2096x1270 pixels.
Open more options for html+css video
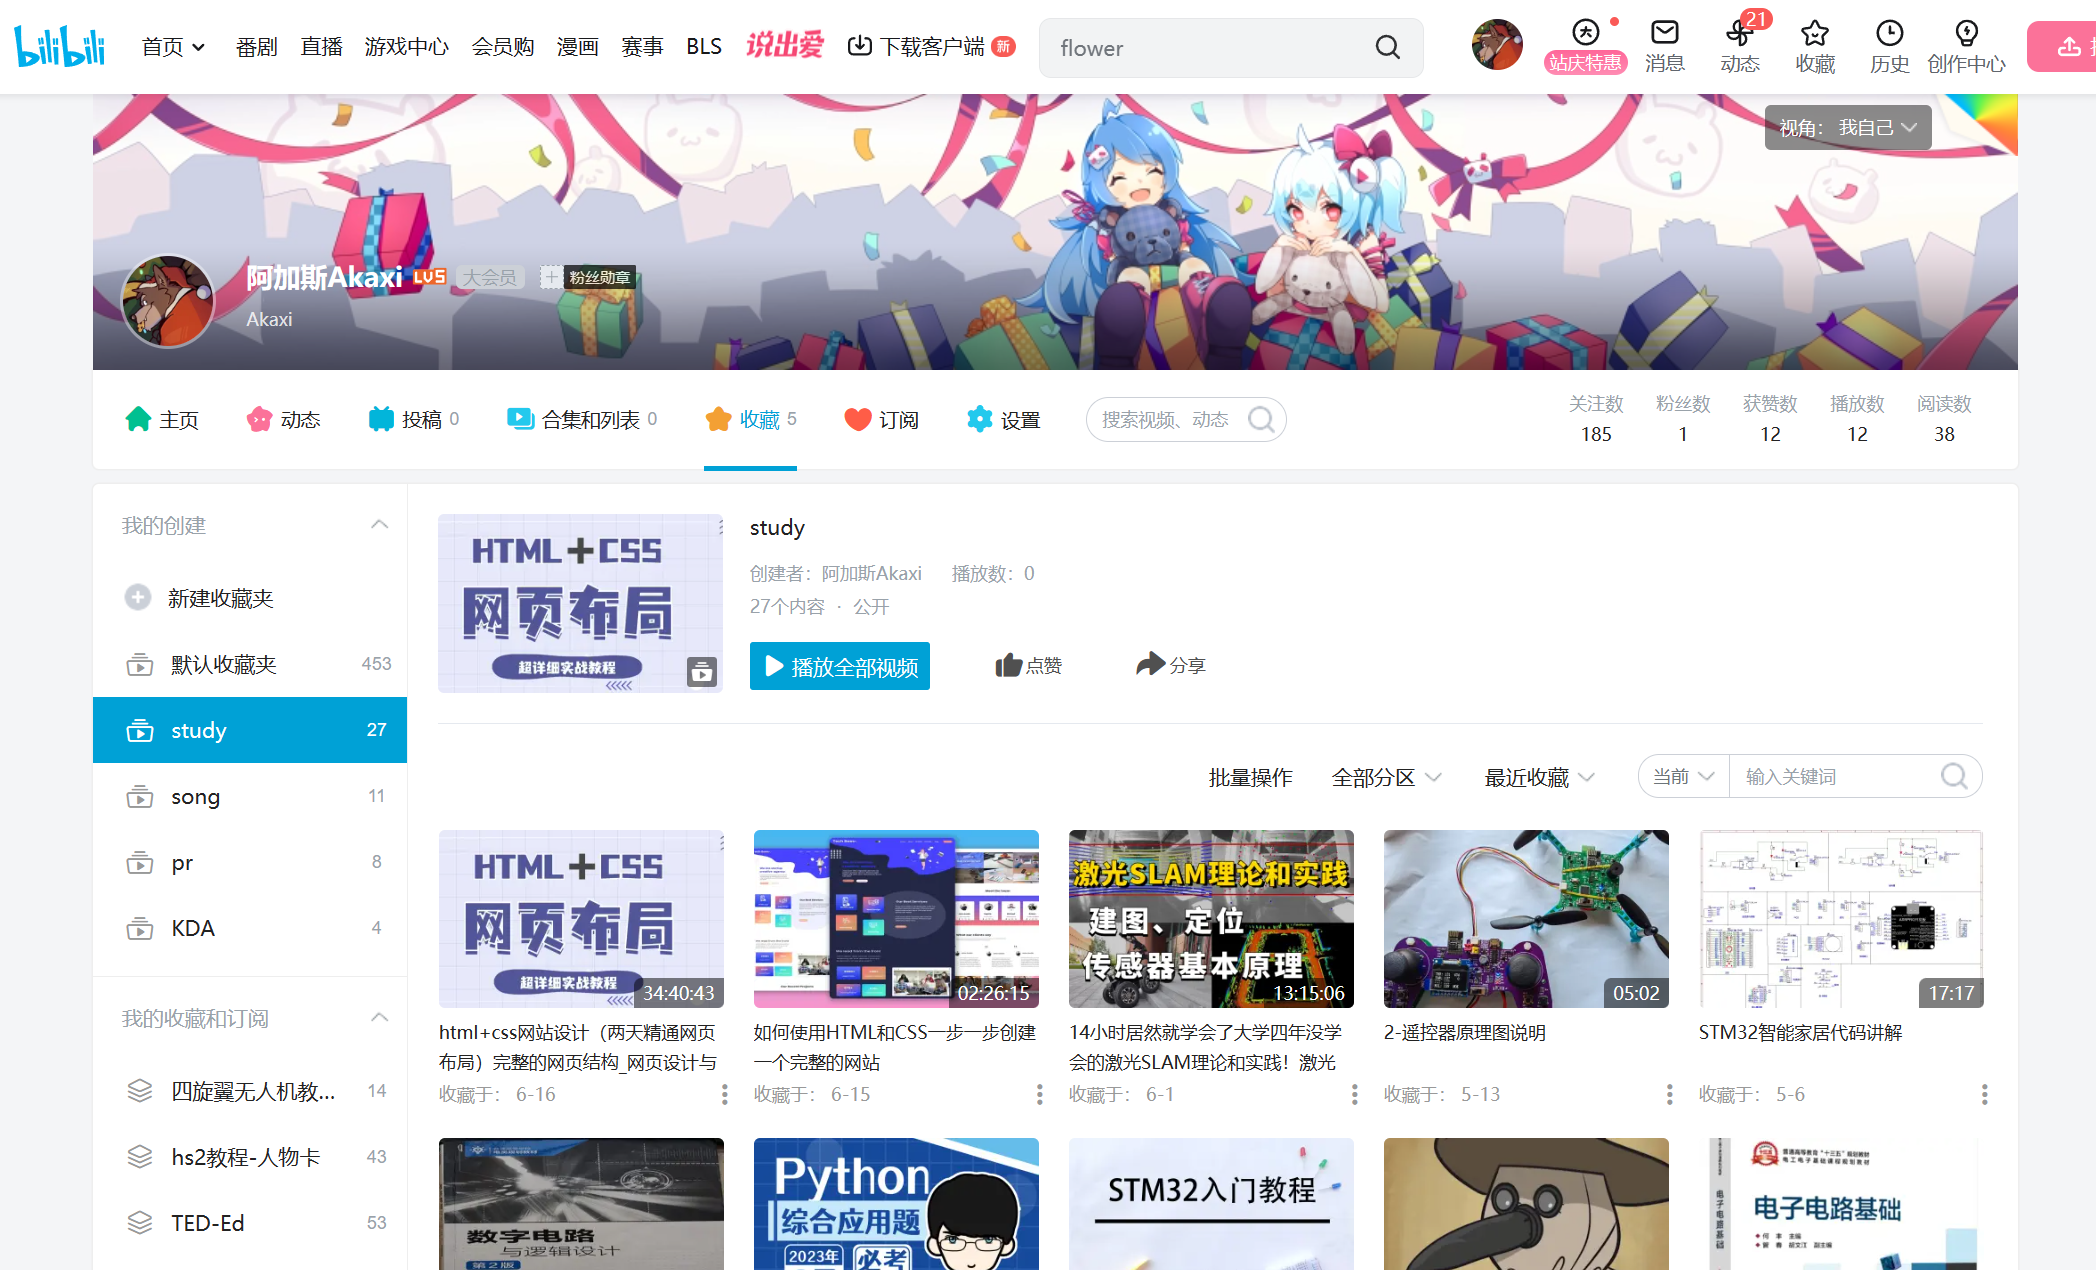point(725,1094)
